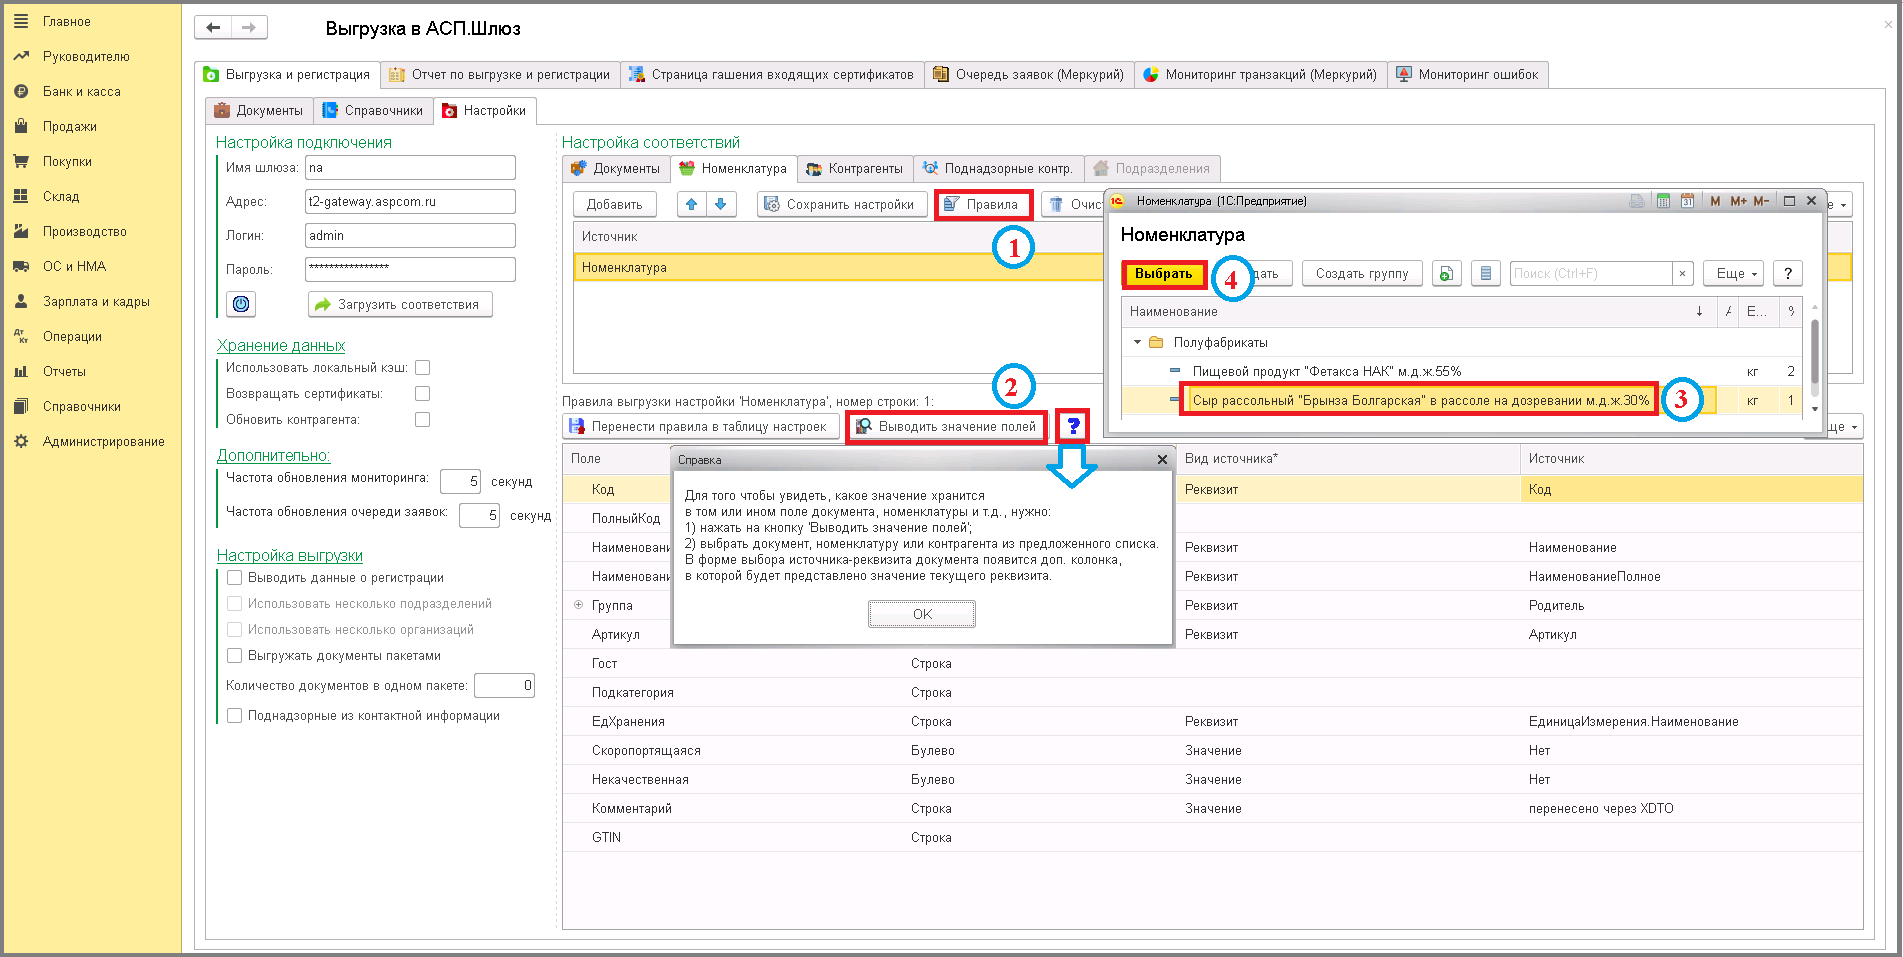Check Выводить данные о регистрации

[x=235, y=578]
